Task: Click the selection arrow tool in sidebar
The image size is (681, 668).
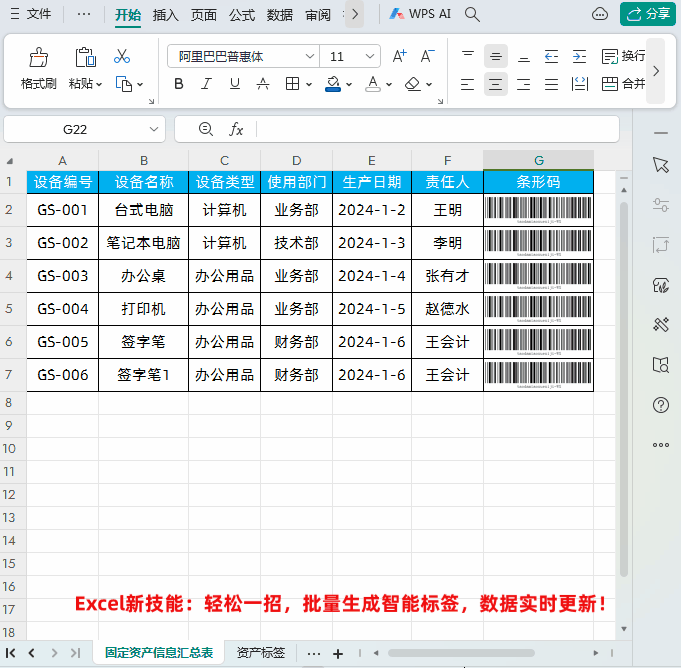Action: point(661,165)
